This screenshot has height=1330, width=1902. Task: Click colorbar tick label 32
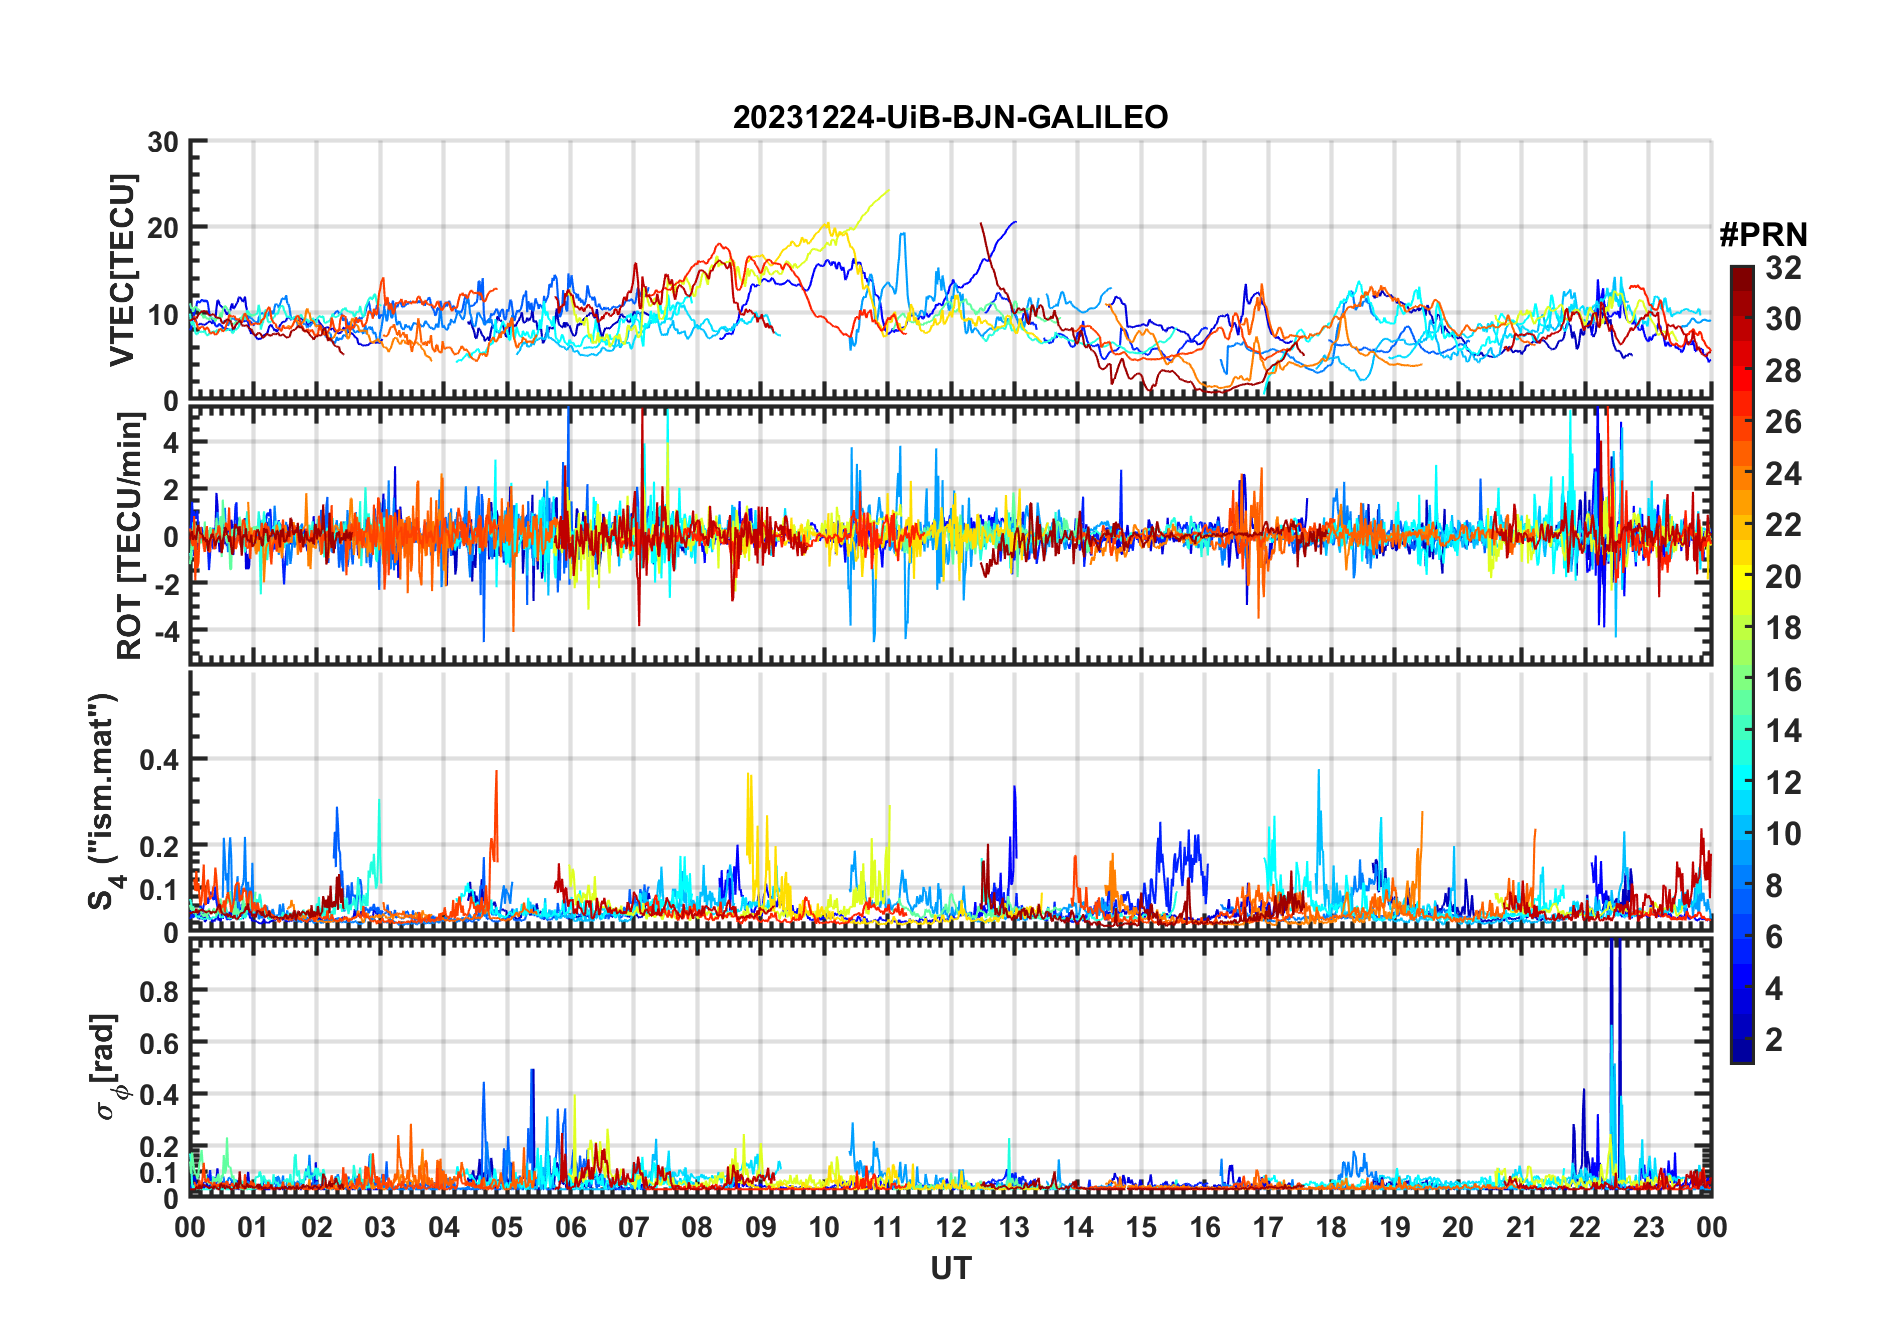[1784, 268]
